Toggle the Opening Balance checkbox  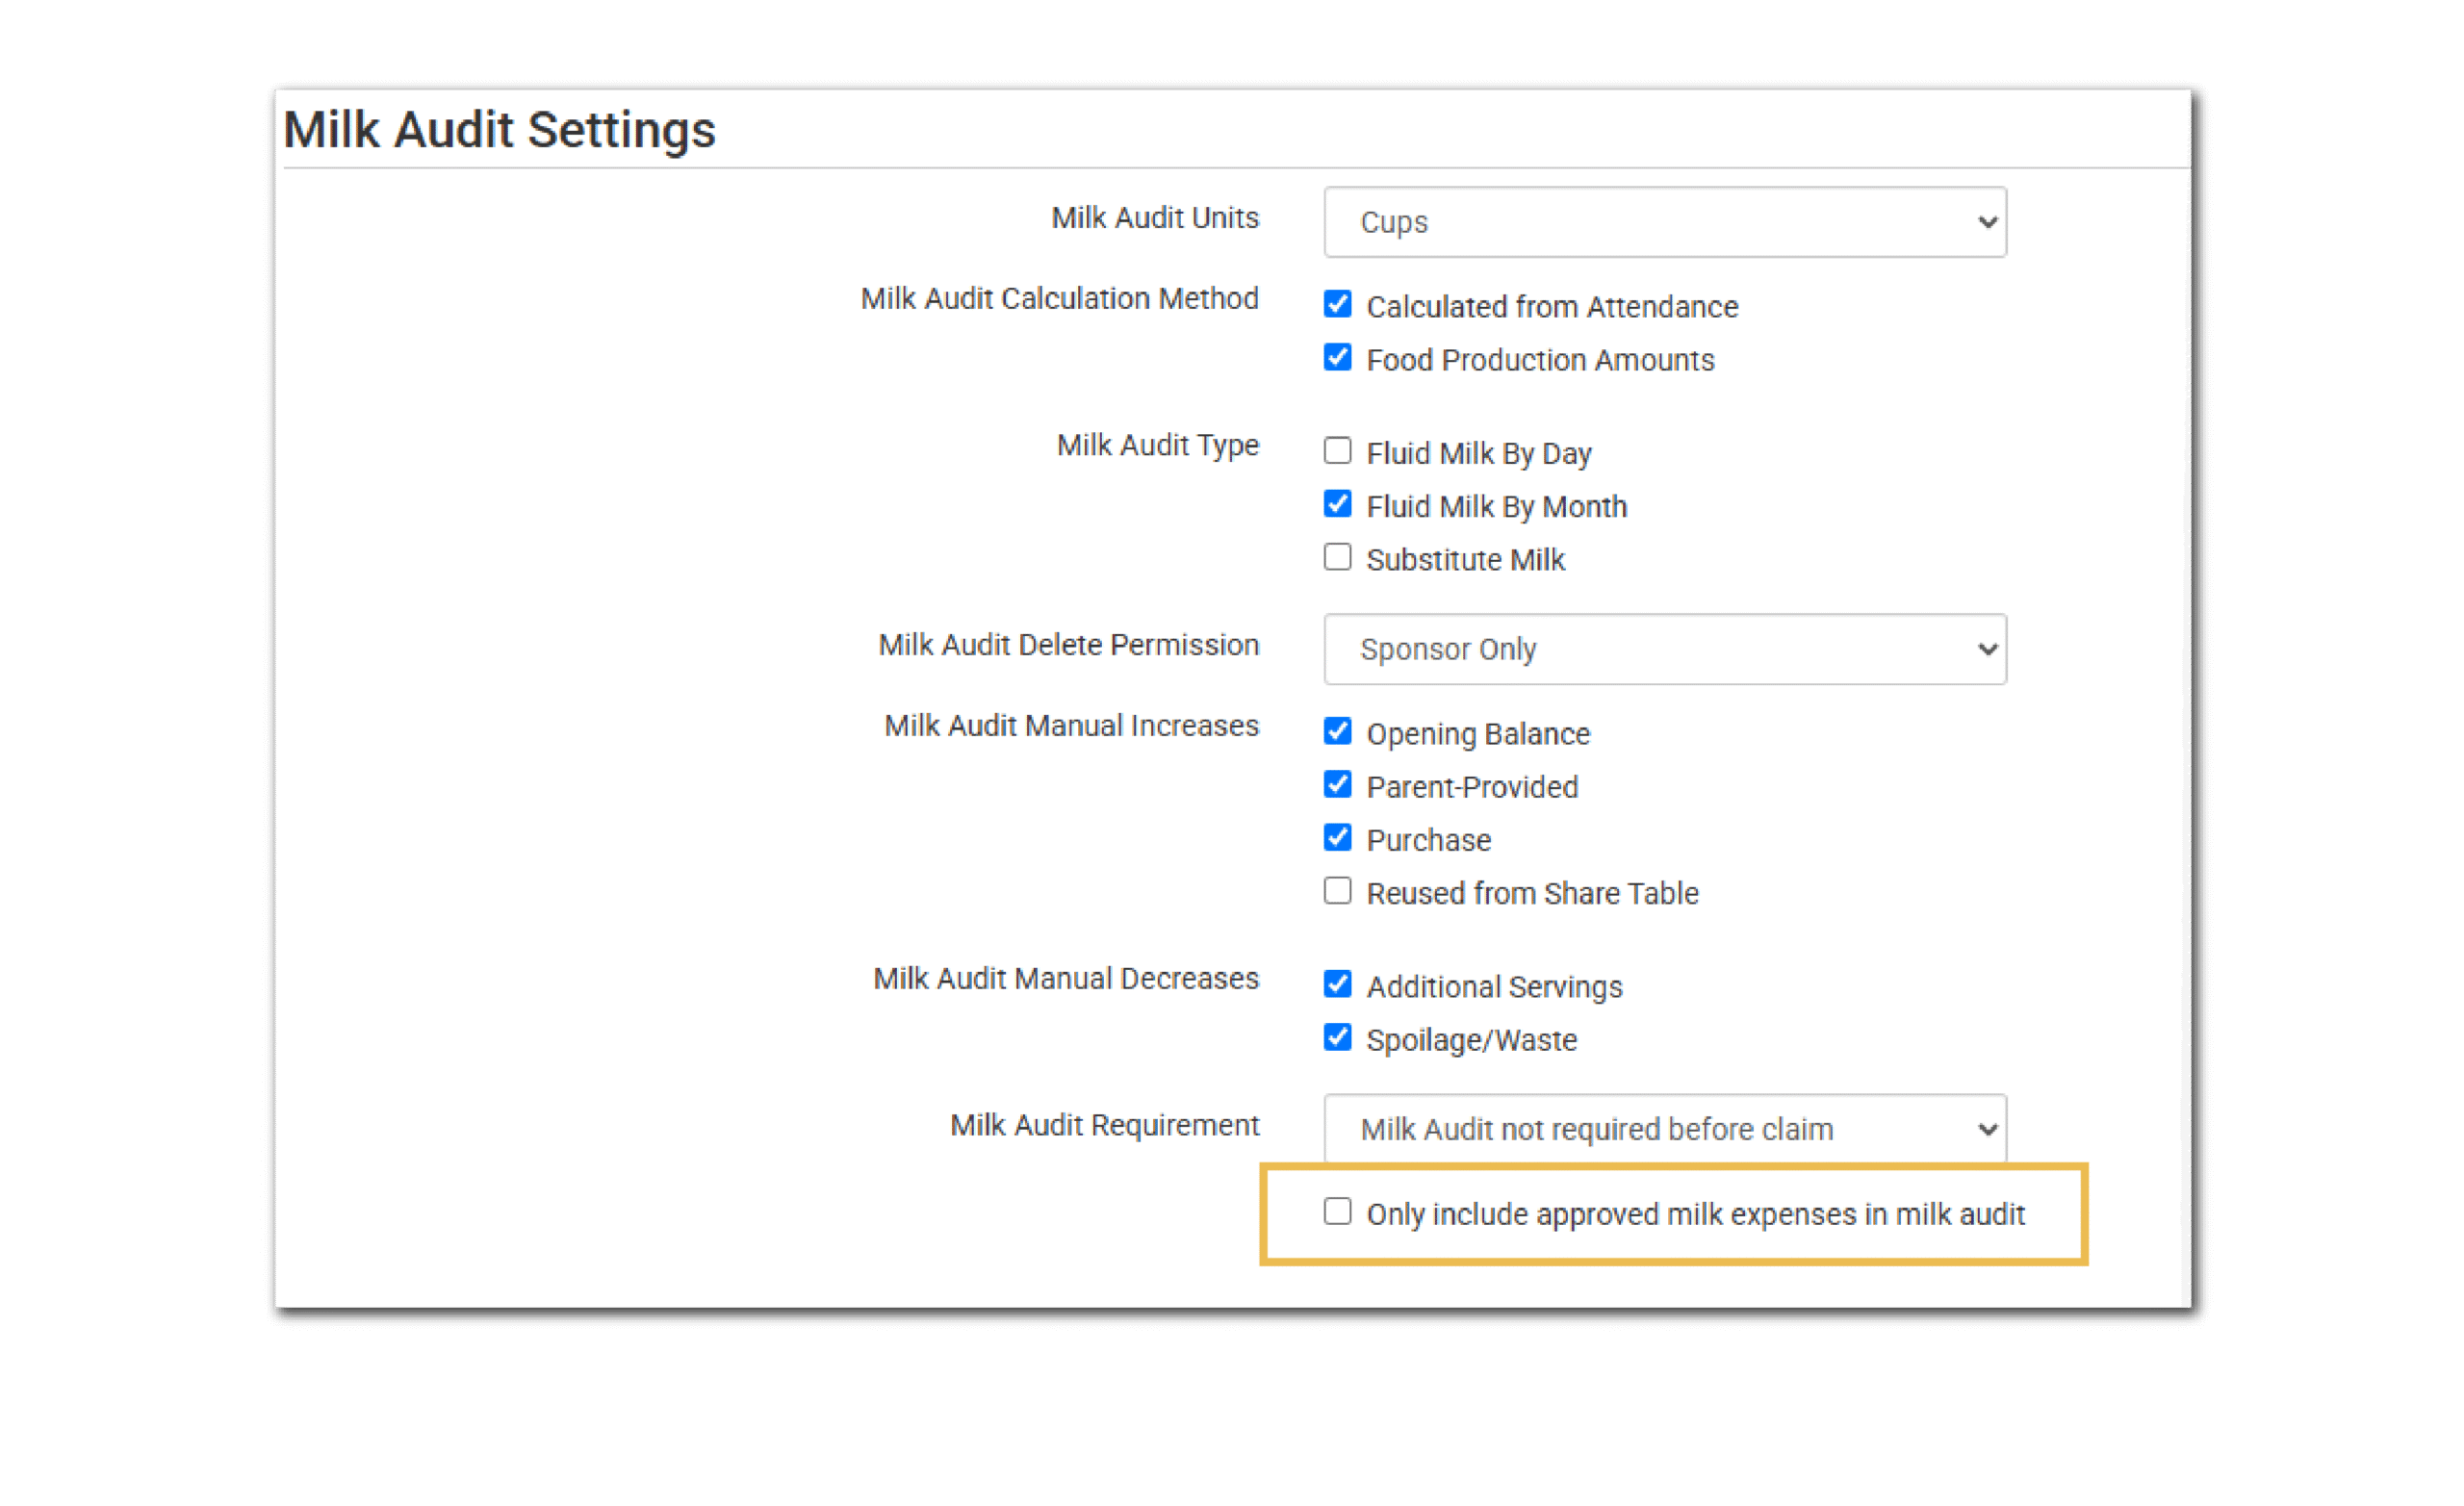tap(1337, 731)
